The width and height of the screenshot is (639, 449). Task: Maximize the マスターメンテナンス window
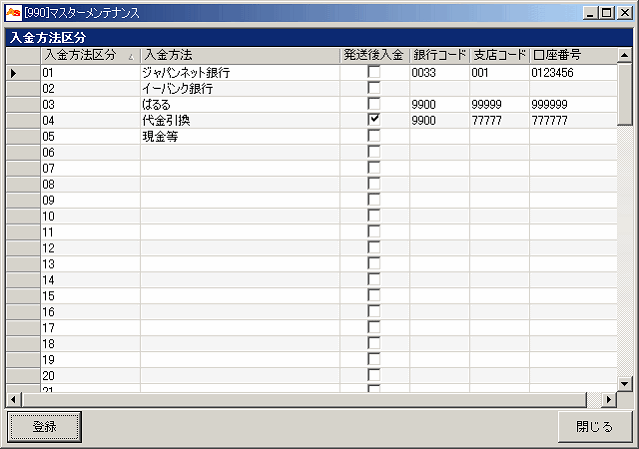click(x=606, y=13)
